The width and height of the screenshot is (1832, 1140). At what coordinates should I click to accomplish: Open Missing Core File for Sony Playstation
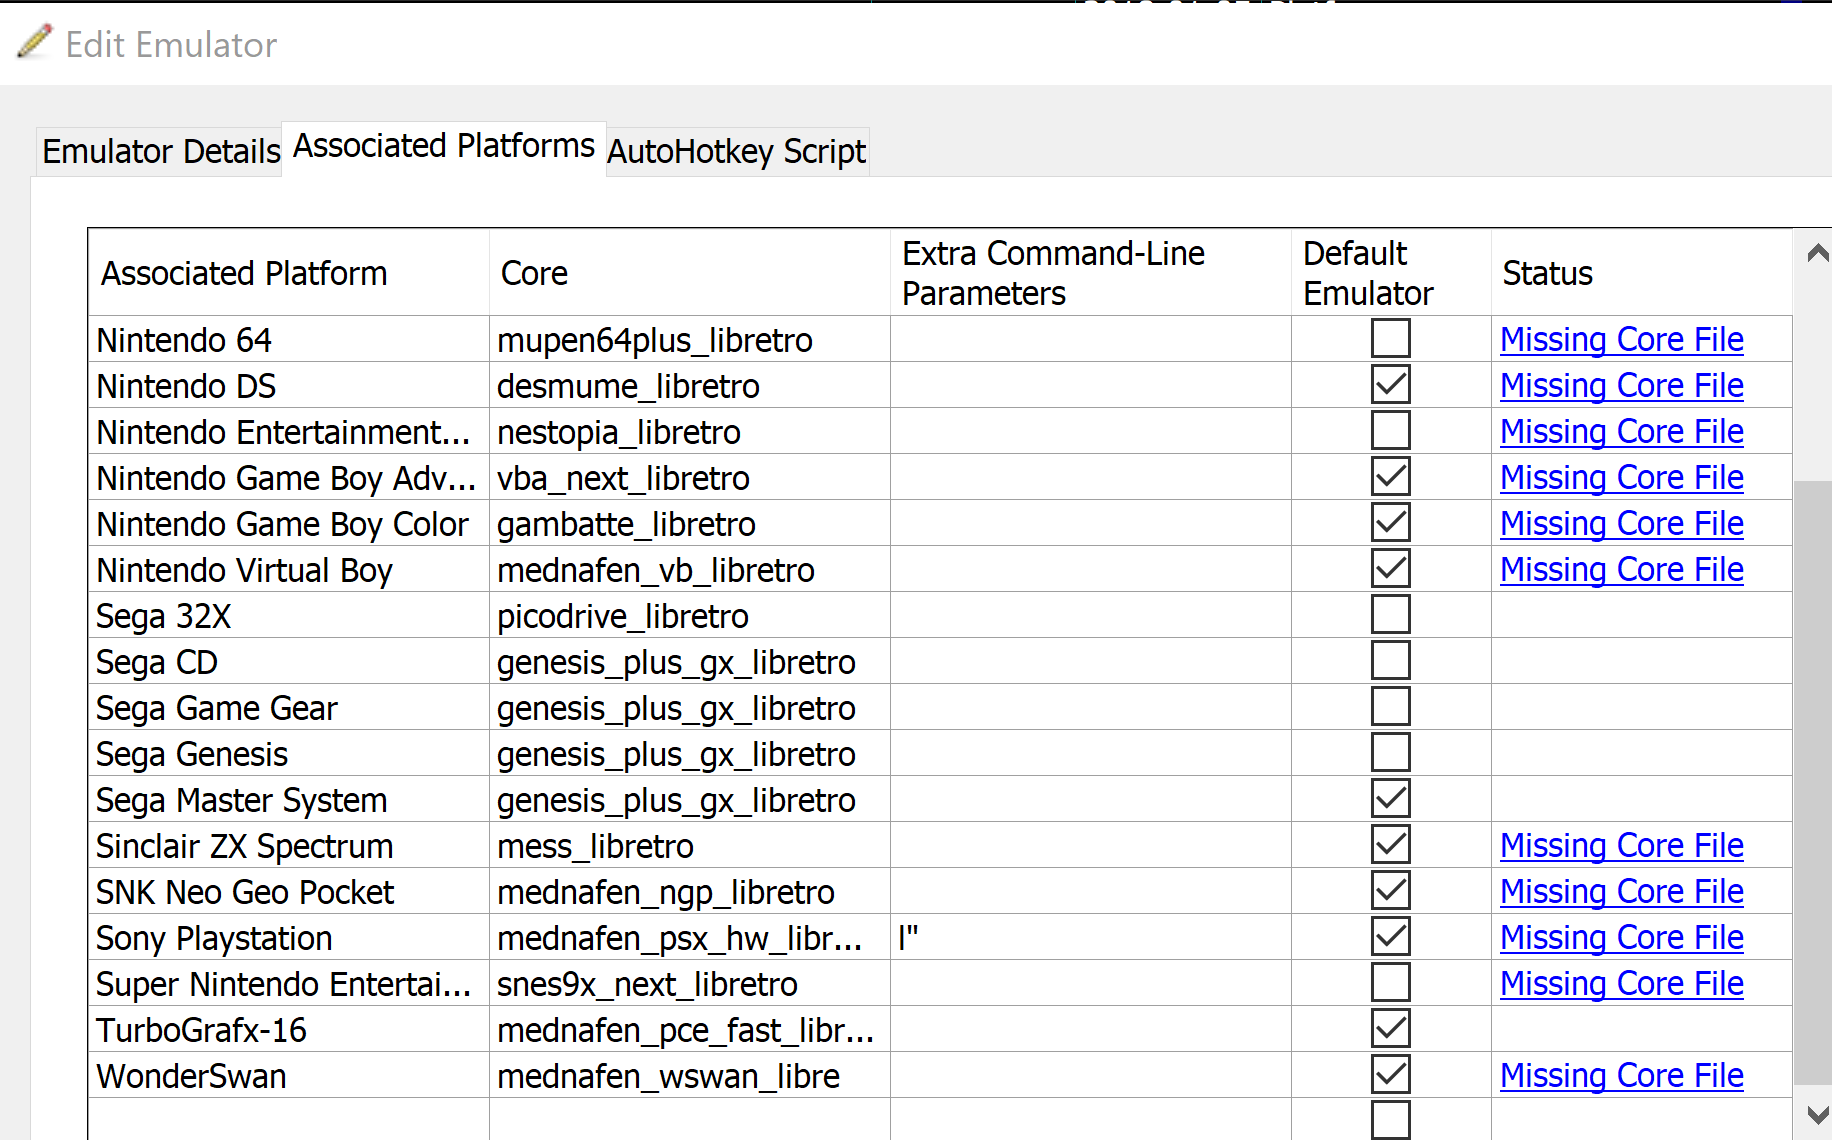(1621, 938)
